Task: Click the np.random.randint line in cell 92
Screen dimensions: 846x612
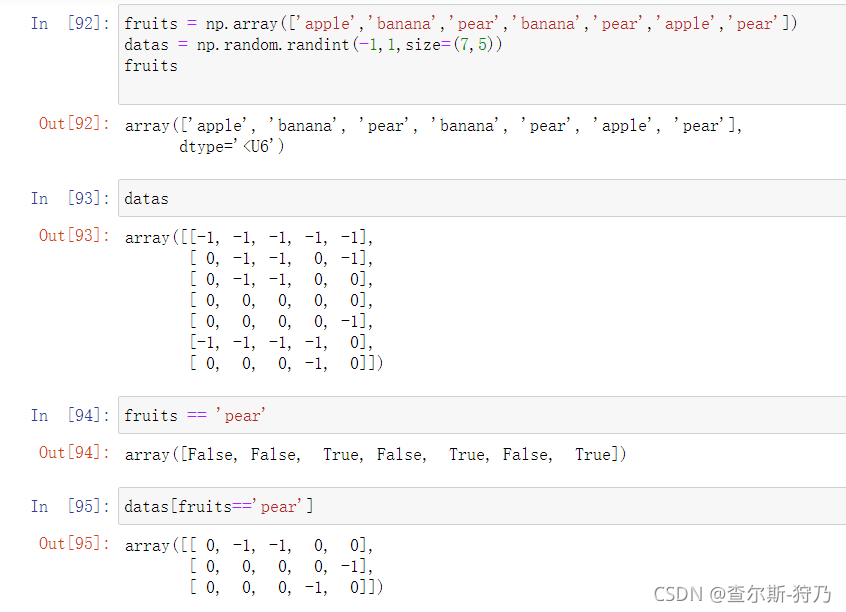Action: click(x=313, y=45)
